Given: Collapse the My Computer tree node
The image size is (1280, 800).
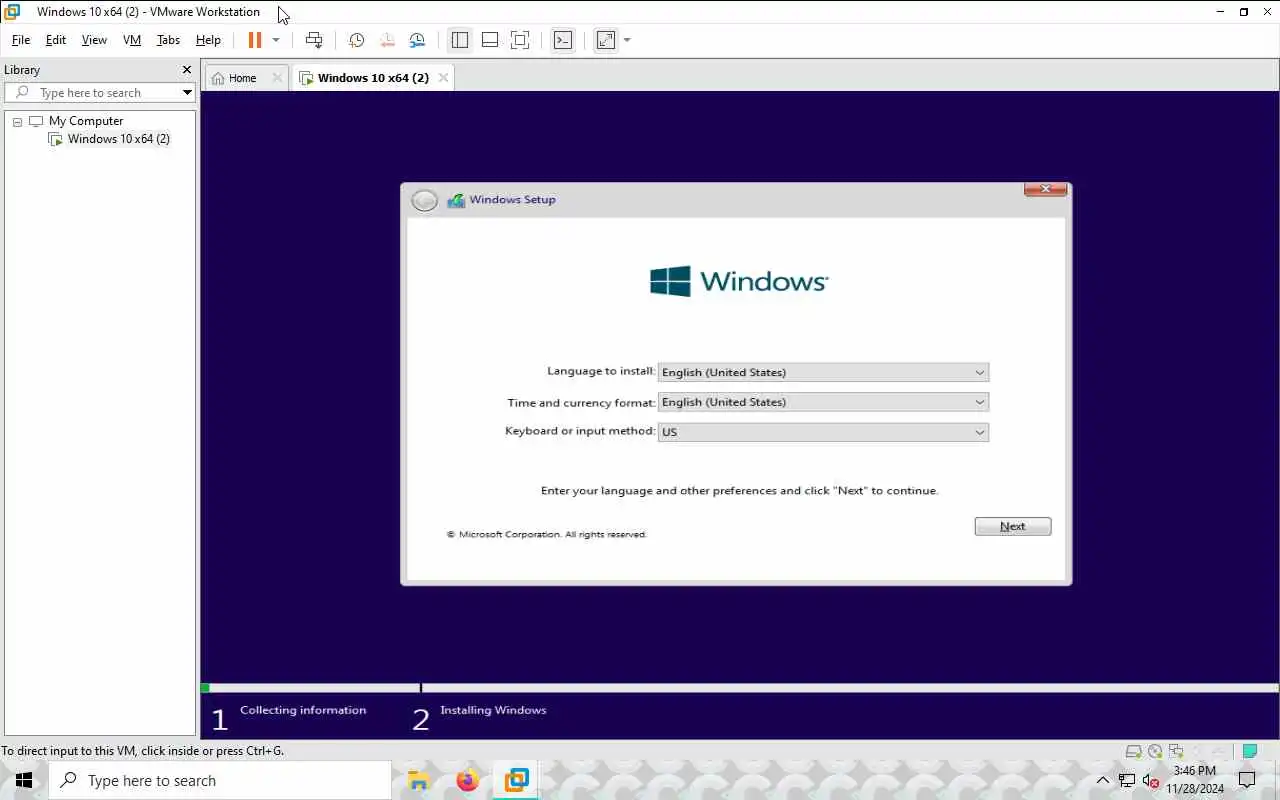Looking at the screenshot, I should (x=17, y=121).
